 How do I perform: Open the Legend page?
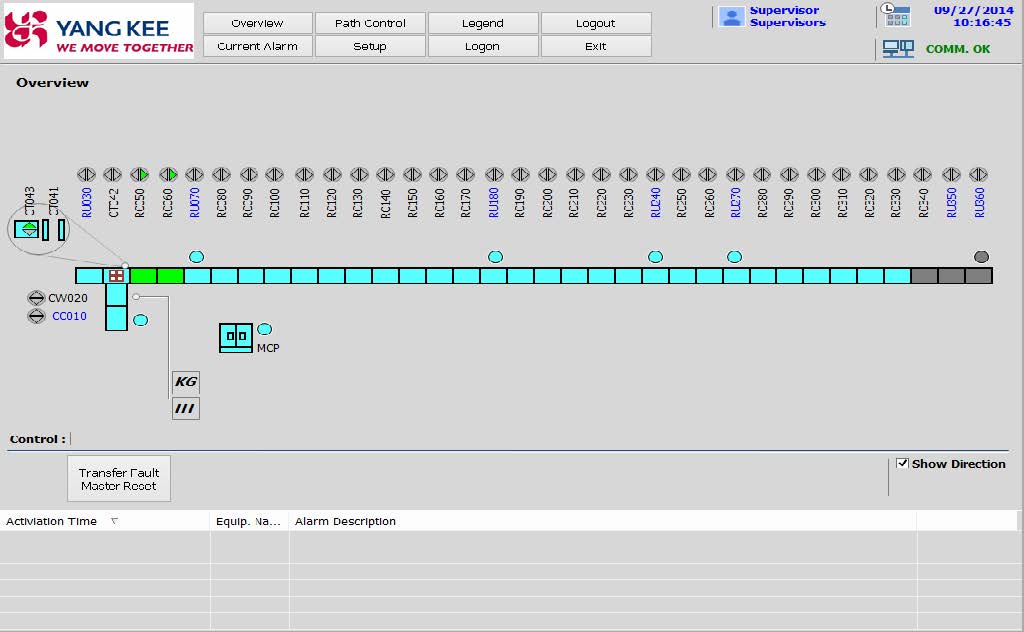pos(482,23)
